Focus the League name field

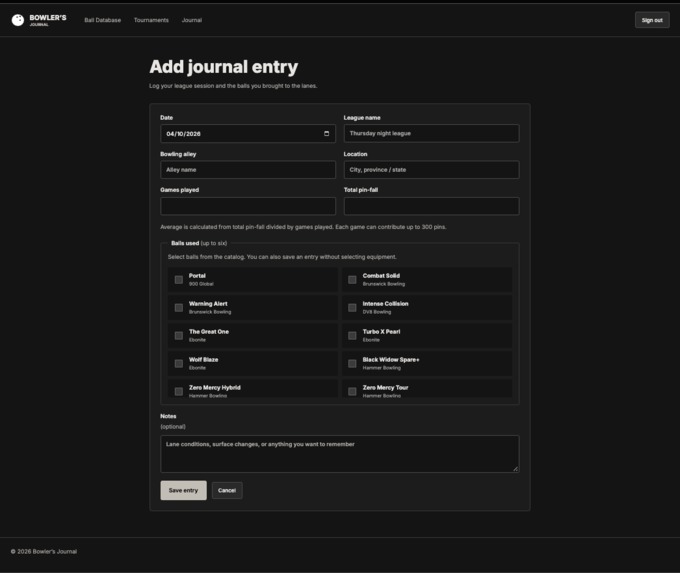(x=432, y=134)
